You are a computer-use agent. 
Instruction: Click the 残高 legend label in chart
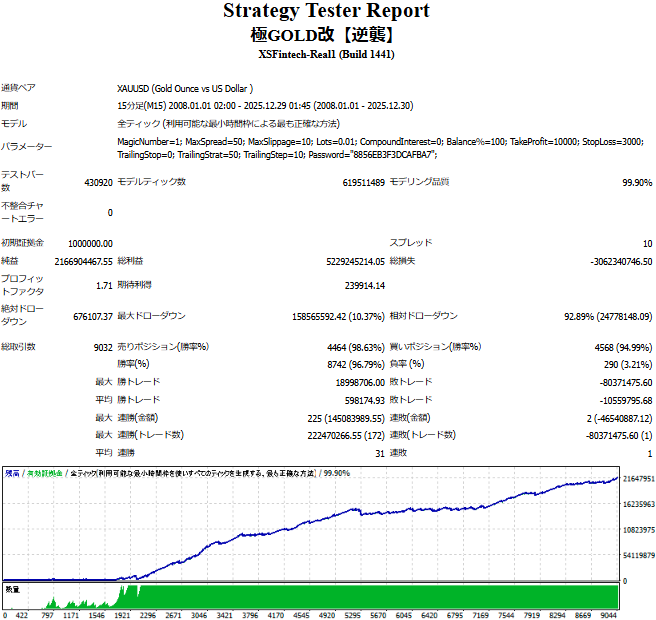tap(13, 472)
